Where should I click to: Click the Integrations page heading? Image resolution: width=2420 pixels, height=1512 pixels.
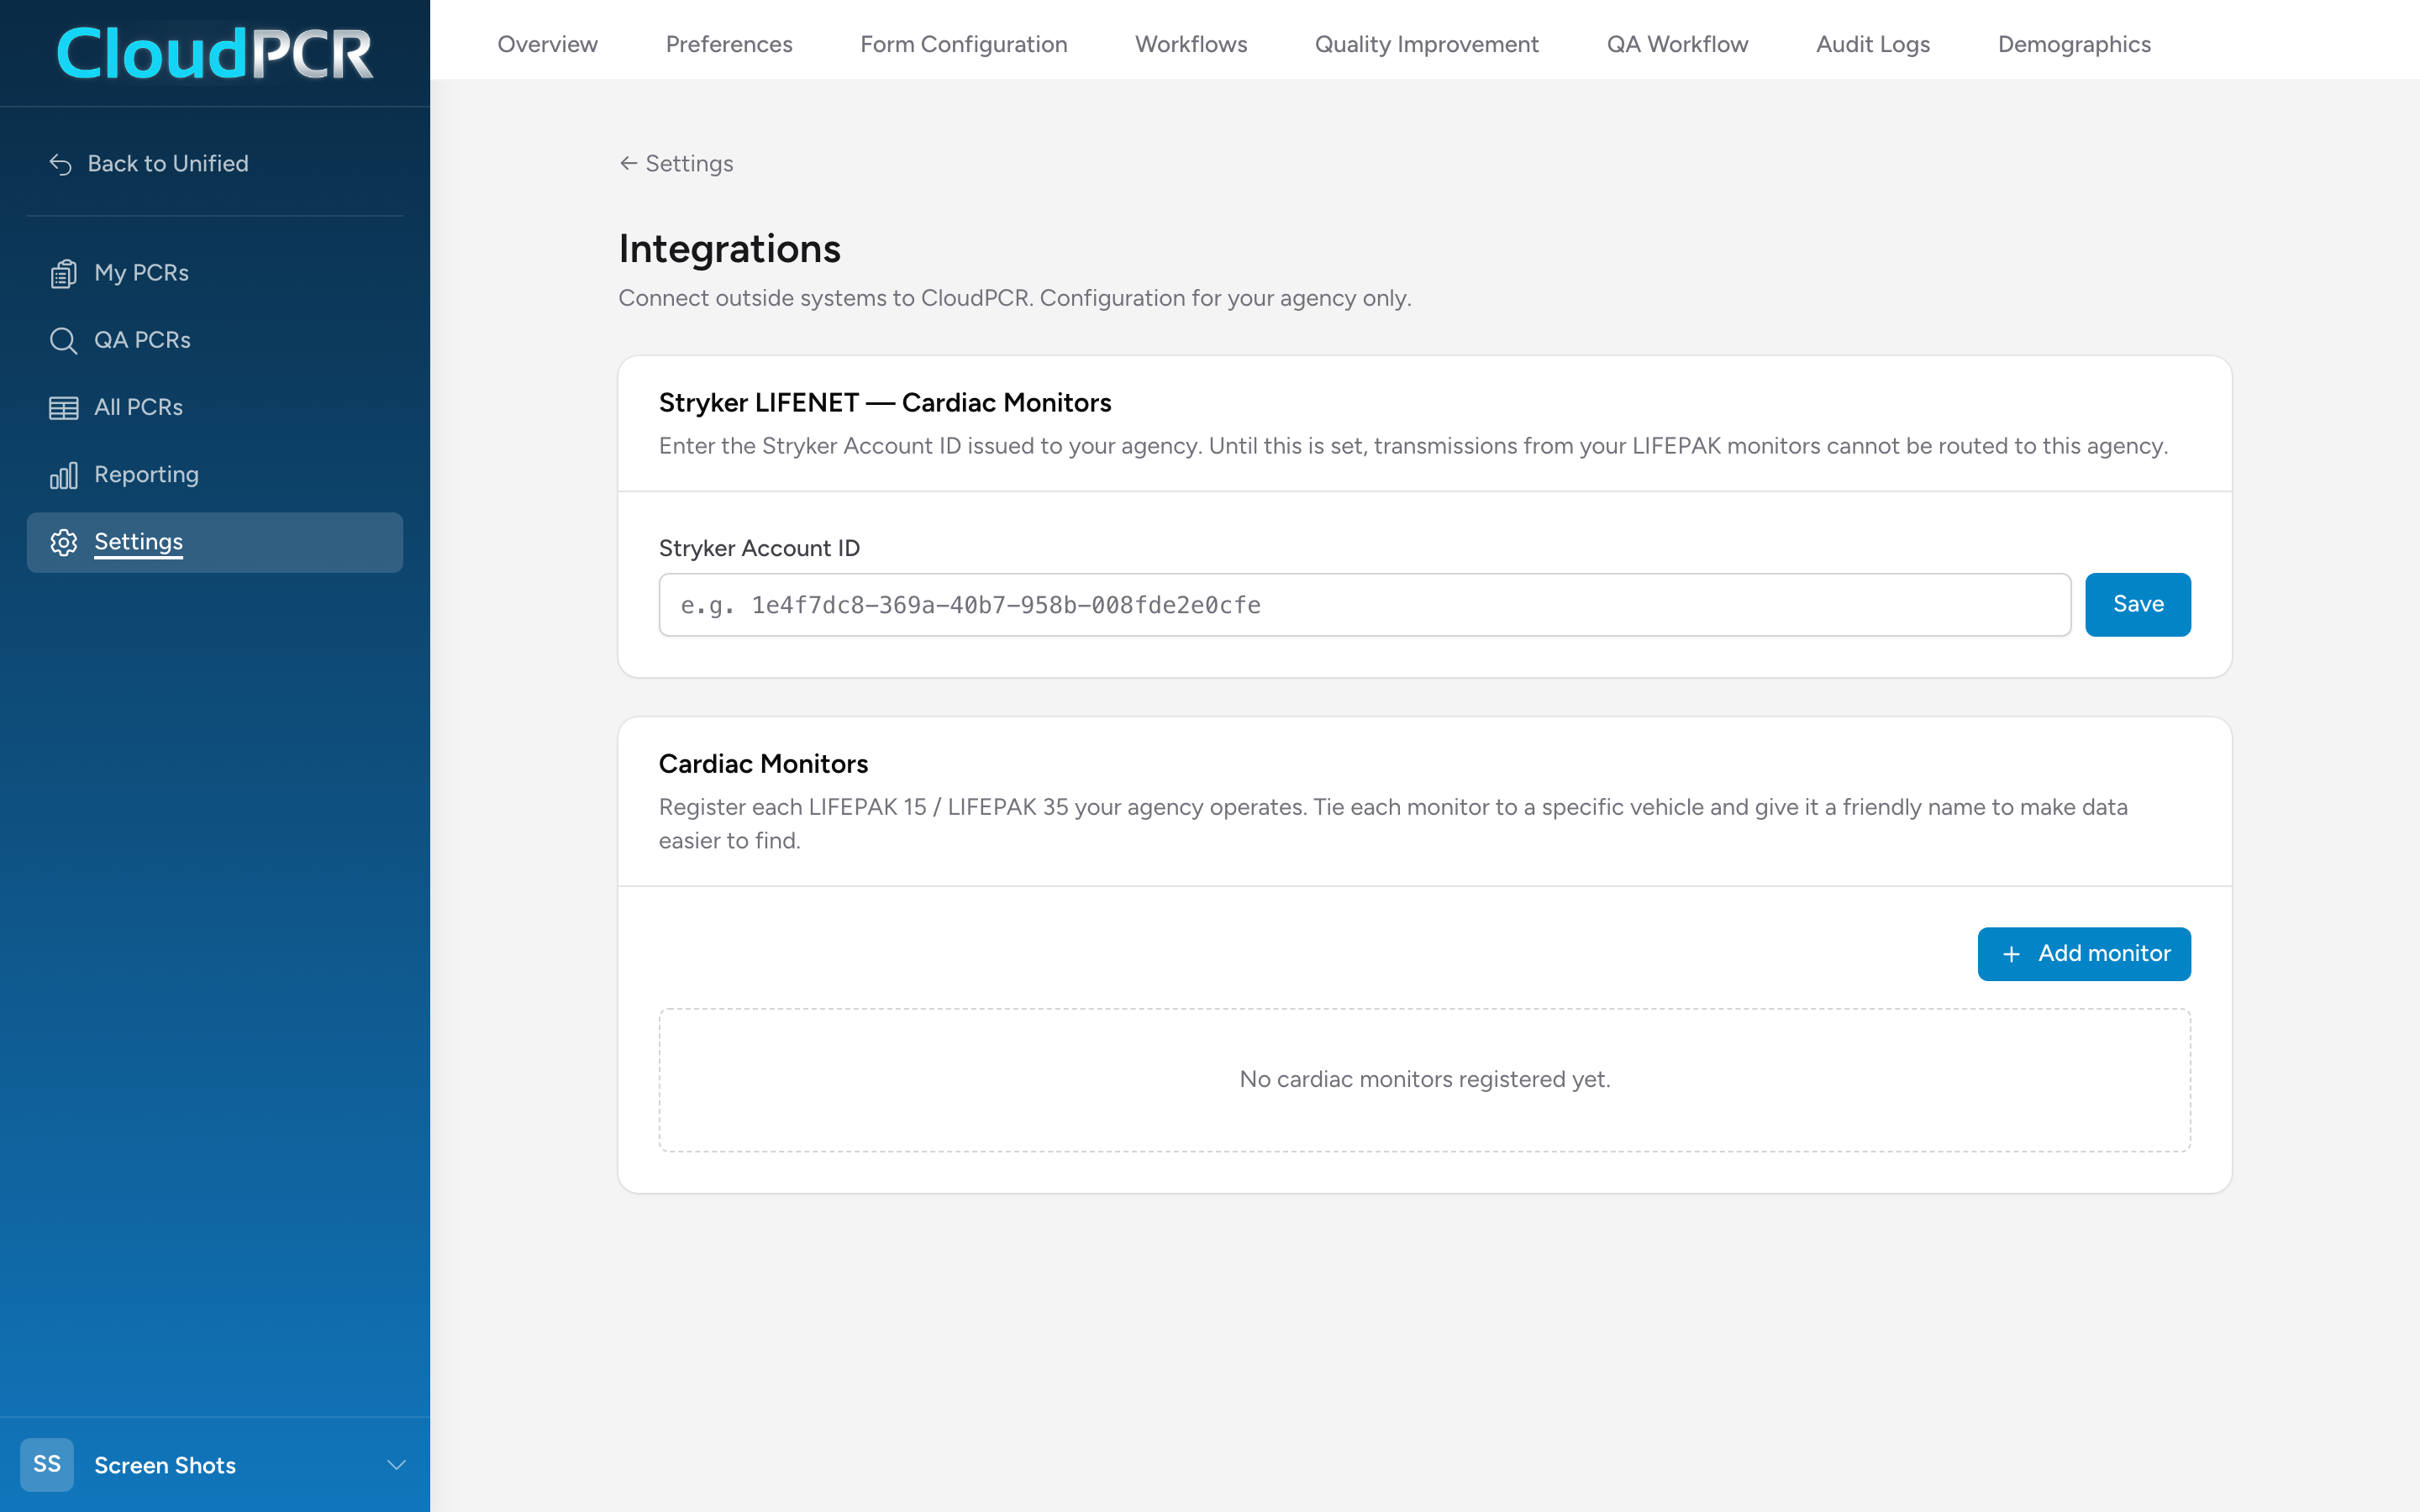[x=729, y=248]
